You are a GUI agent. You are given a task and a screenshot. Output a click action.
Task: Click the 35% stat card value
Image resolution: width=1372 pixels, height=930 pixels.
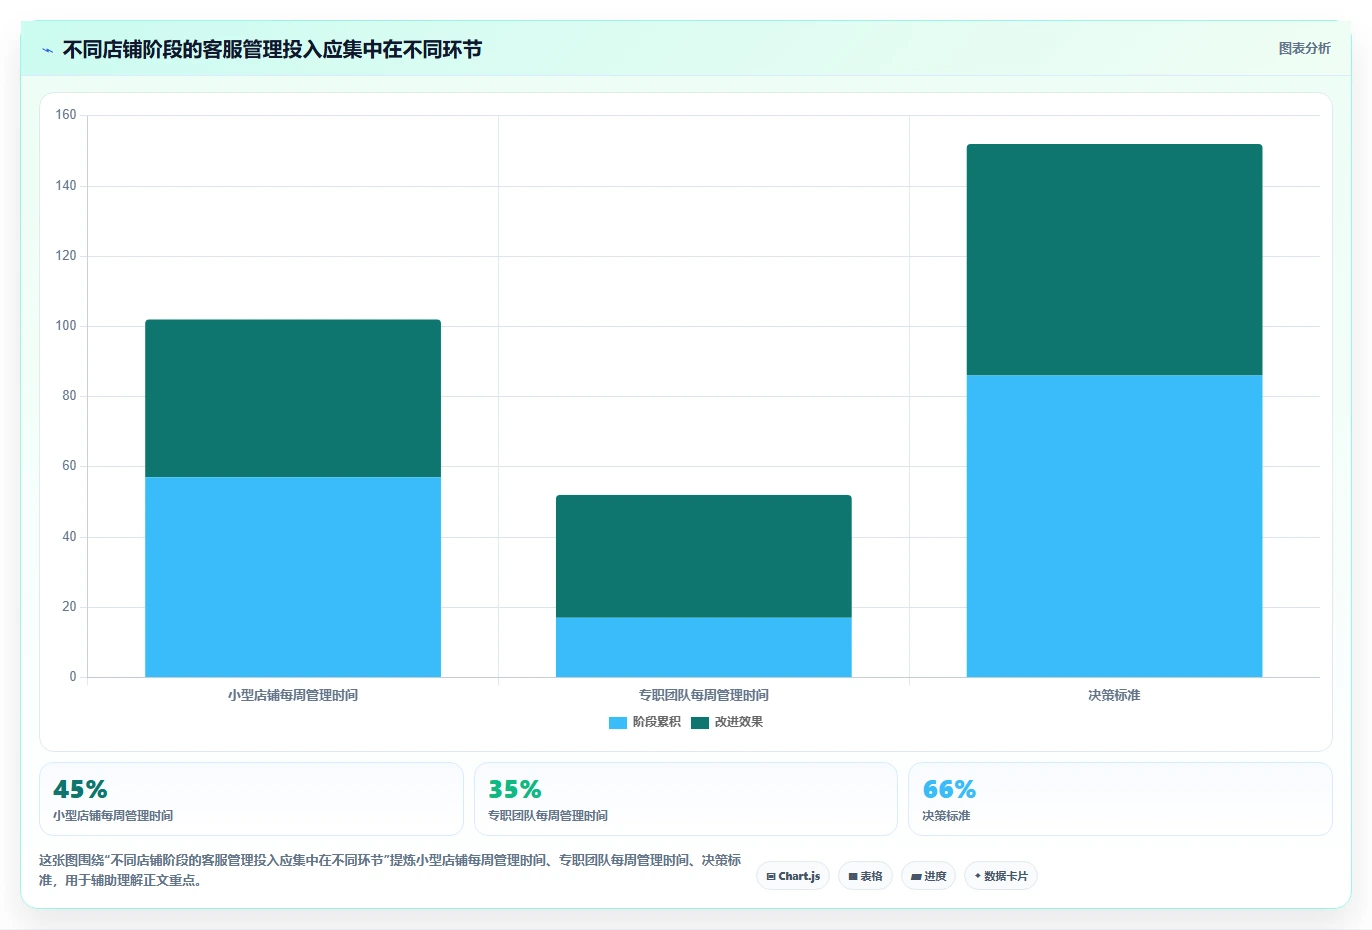point(514,789)
